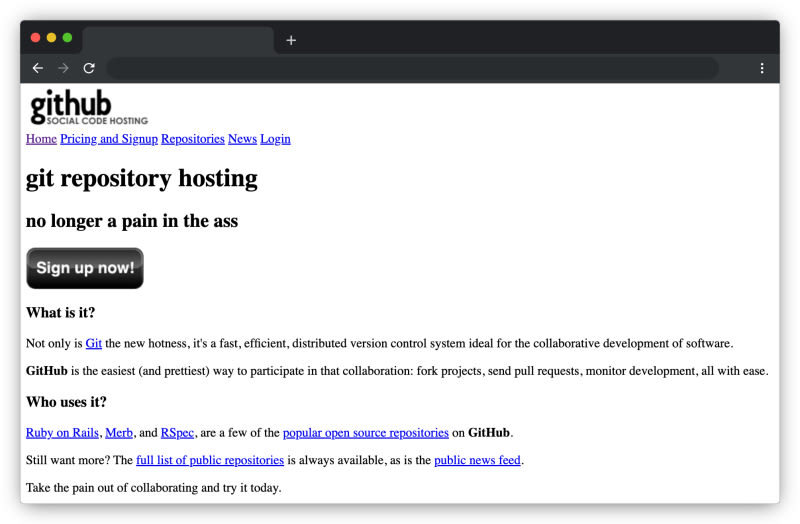Open the Merb link
The image size is (800, 524).
[119, 433]
